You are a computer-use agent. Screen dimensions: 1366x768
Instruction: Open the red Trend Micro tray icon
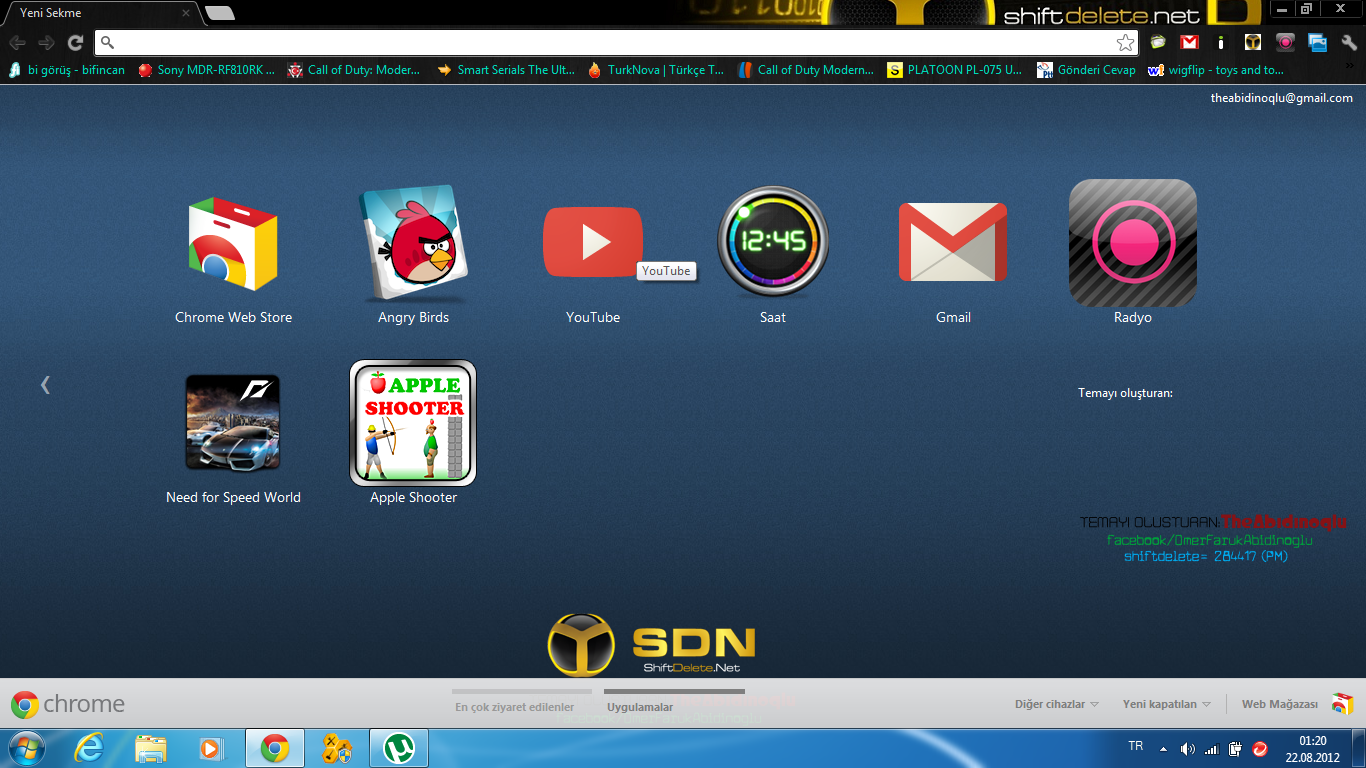click(1260, 748)
